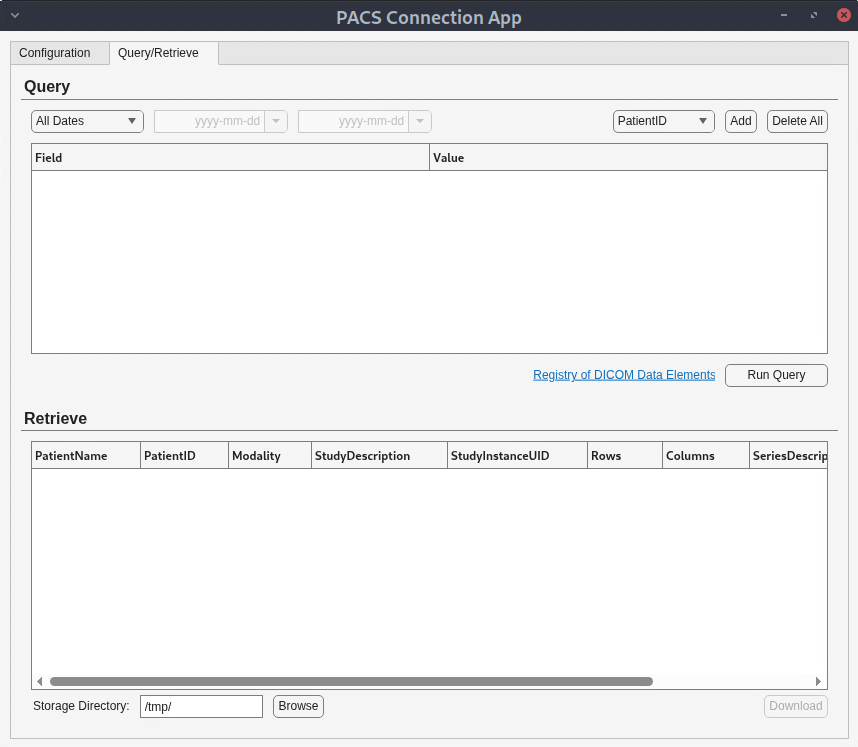The width and height of the screenshot is (858, 747).
Task: Click the horizontal scrollbar left arrow
Action: point(39,681)
